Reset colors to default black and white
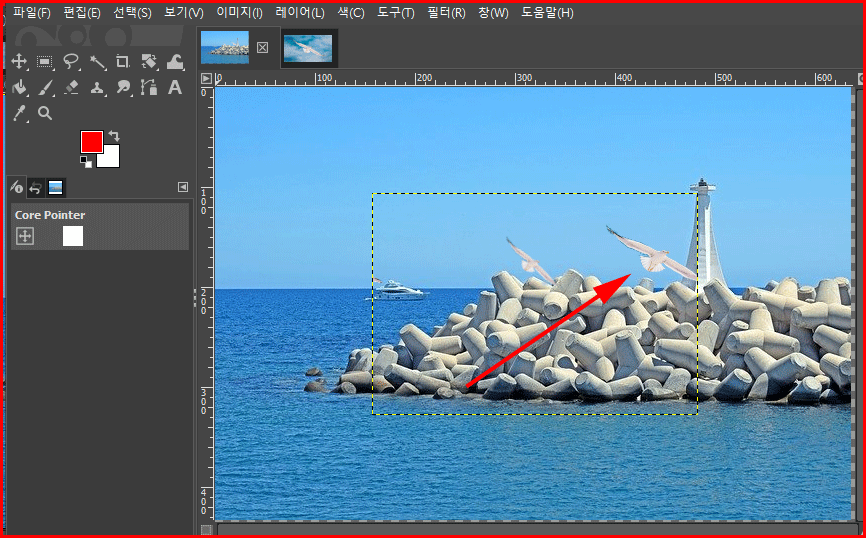This screenshot has width=866, height=538. click(86, 162)
